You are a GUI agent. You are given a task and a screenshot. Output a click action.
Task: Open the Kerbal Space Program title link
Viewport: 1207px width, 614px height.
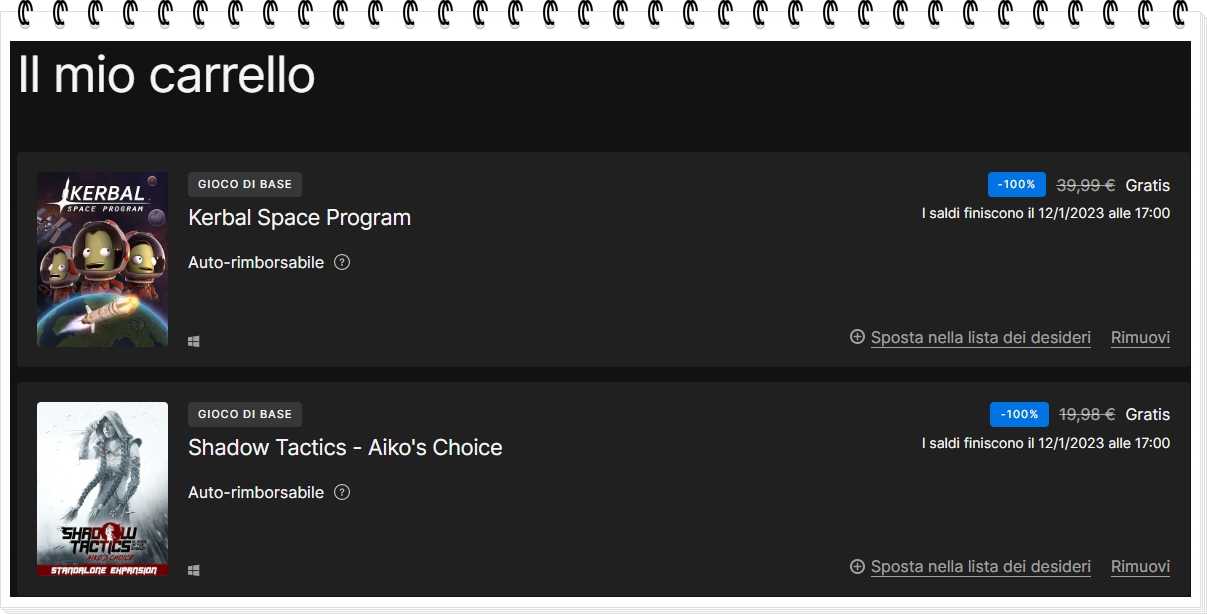(299, 217)
